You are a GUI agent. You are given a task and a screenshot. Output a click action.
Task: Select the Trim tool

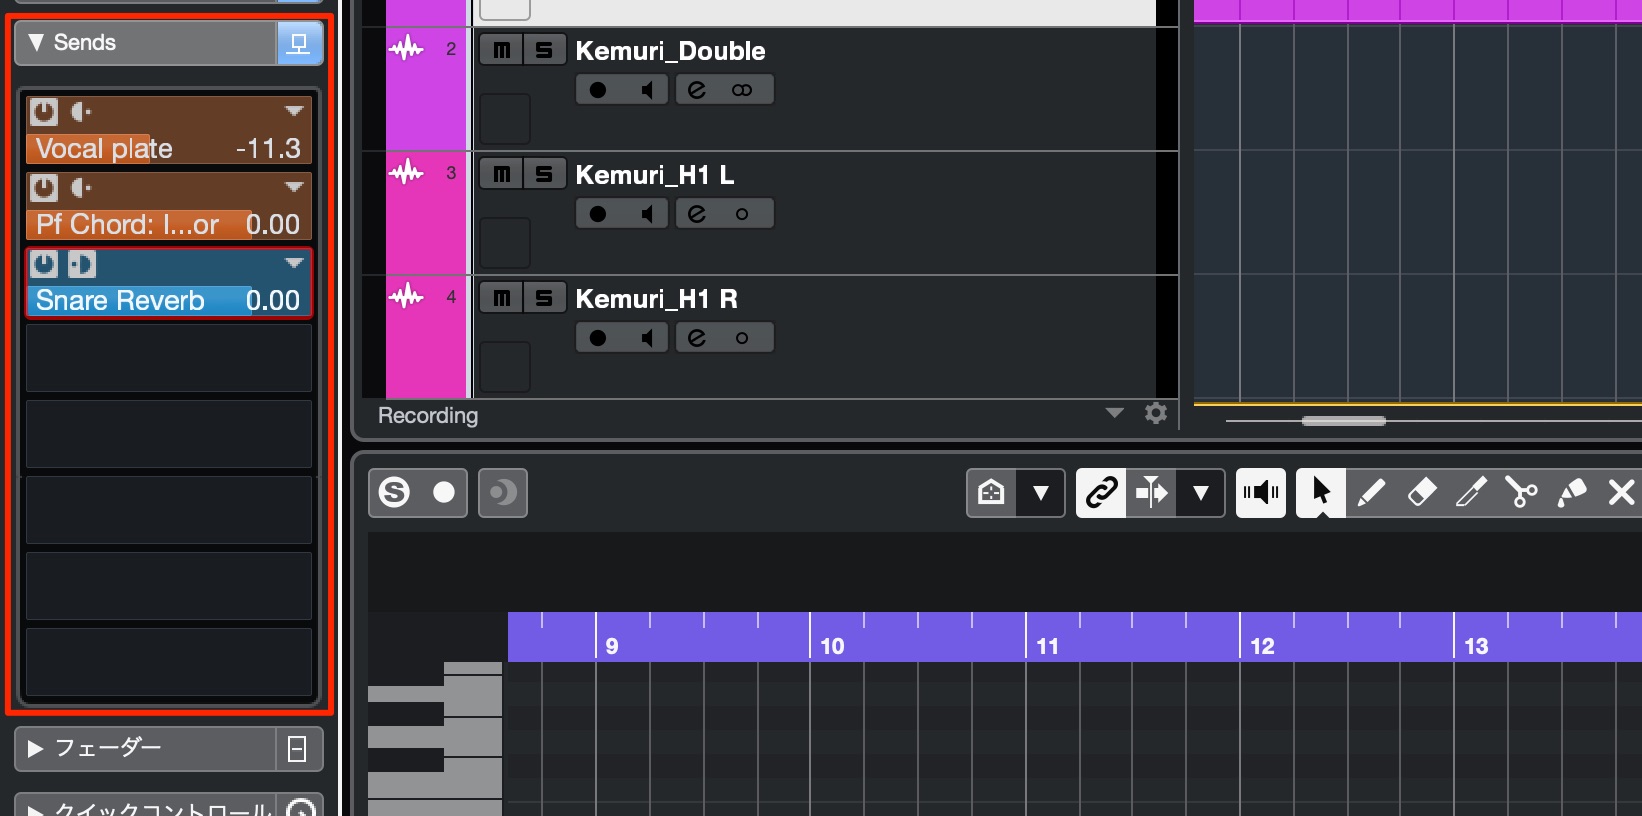1471,492
